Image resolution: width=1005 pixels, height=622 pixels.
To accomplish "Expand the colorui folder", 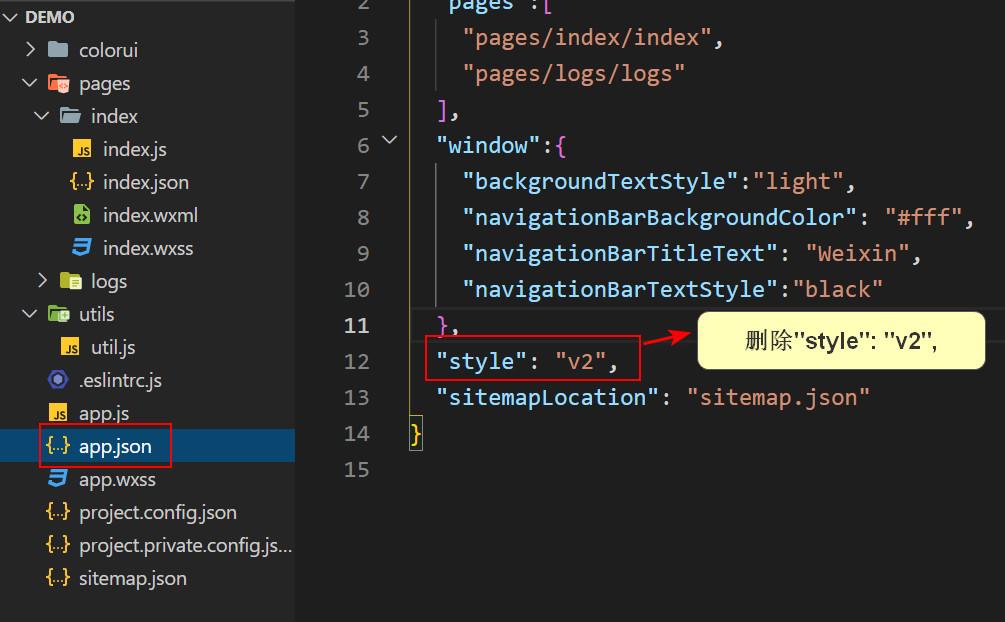I will pos(29,49).
